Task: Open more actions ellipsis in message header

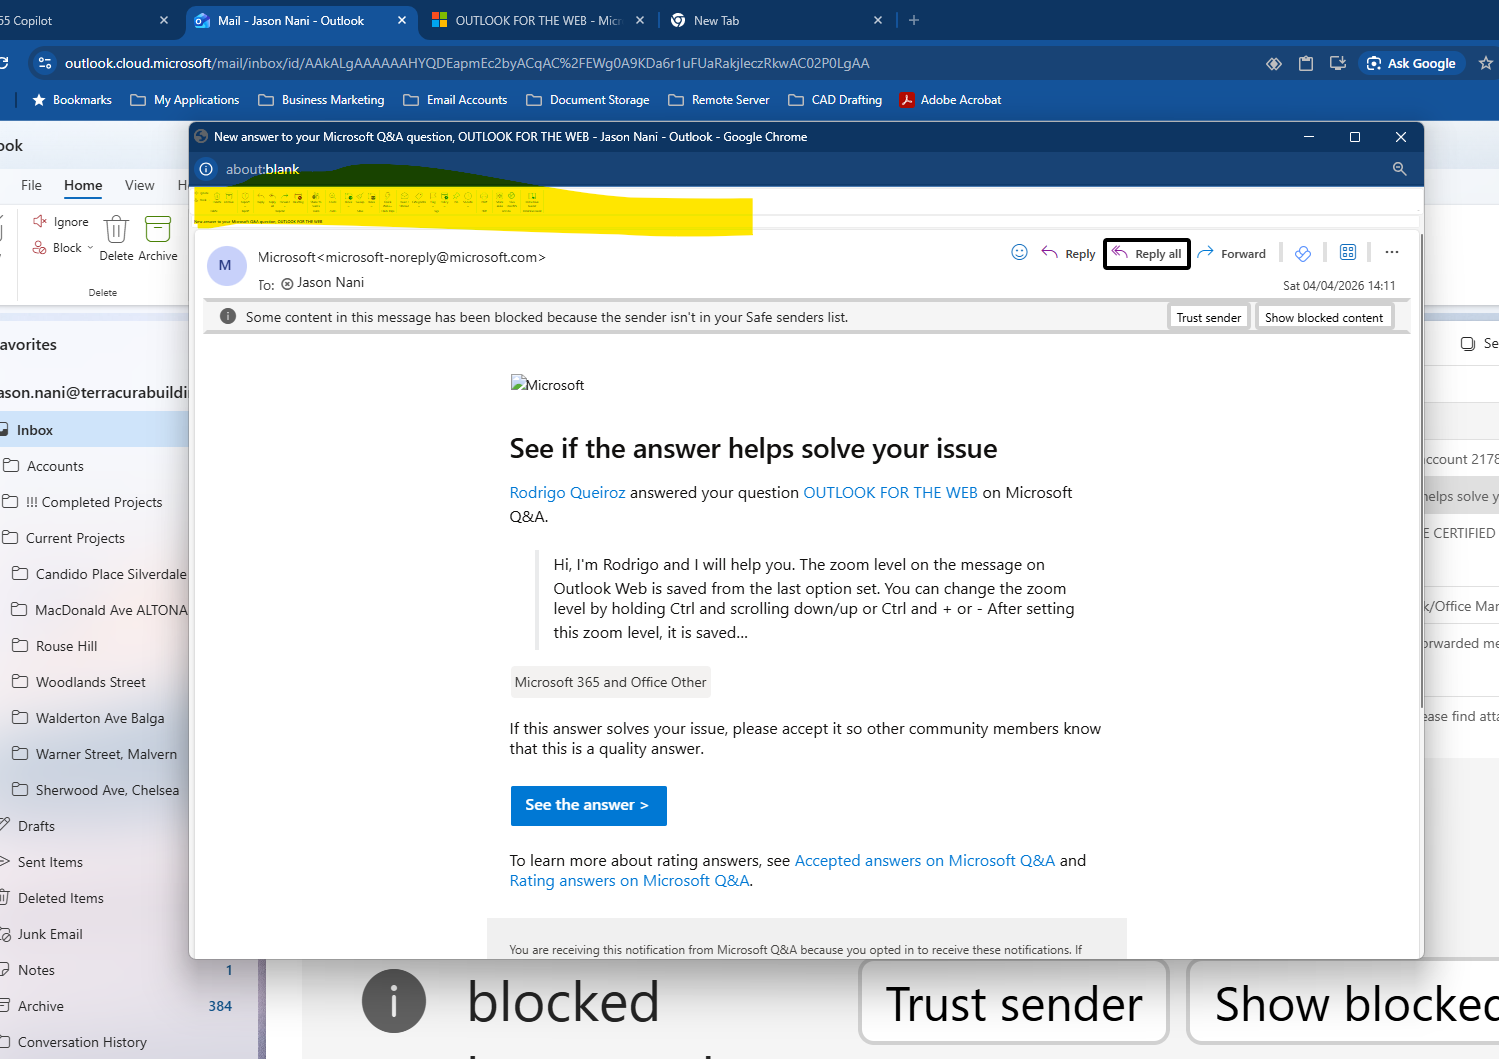Action: (x=1392, y=252)
